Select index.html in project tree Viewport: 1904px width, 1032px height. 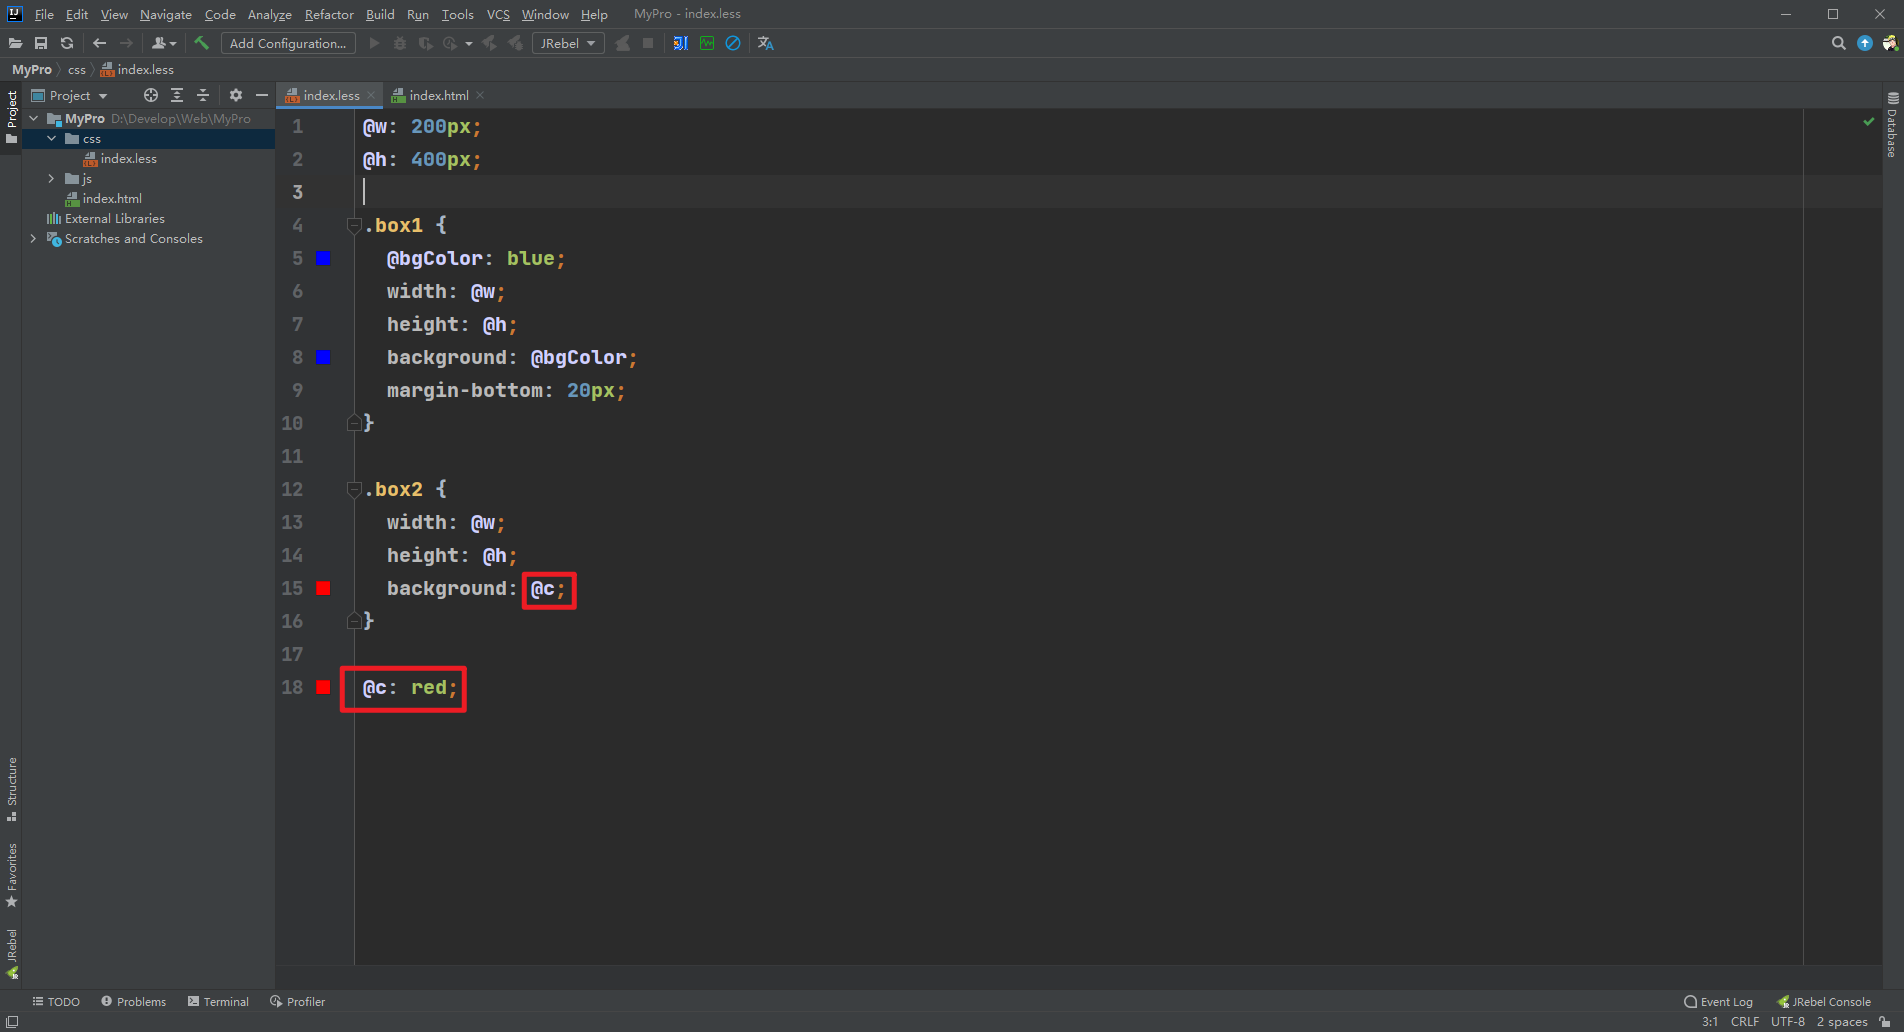click(112, 198)
